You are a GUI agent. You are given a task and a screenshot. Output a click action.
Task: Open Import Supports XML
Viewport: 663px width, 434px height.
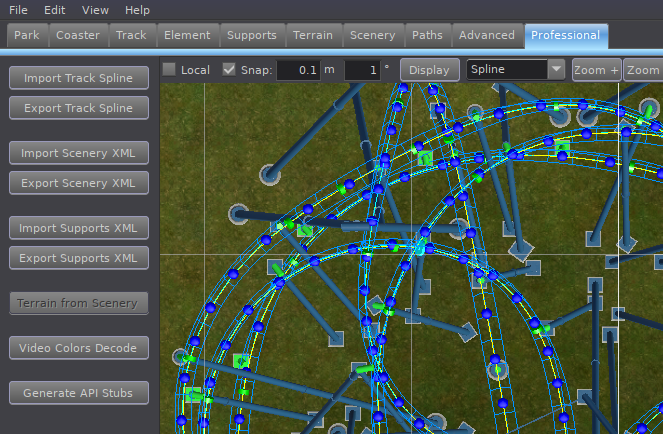[x=79, y=228]
